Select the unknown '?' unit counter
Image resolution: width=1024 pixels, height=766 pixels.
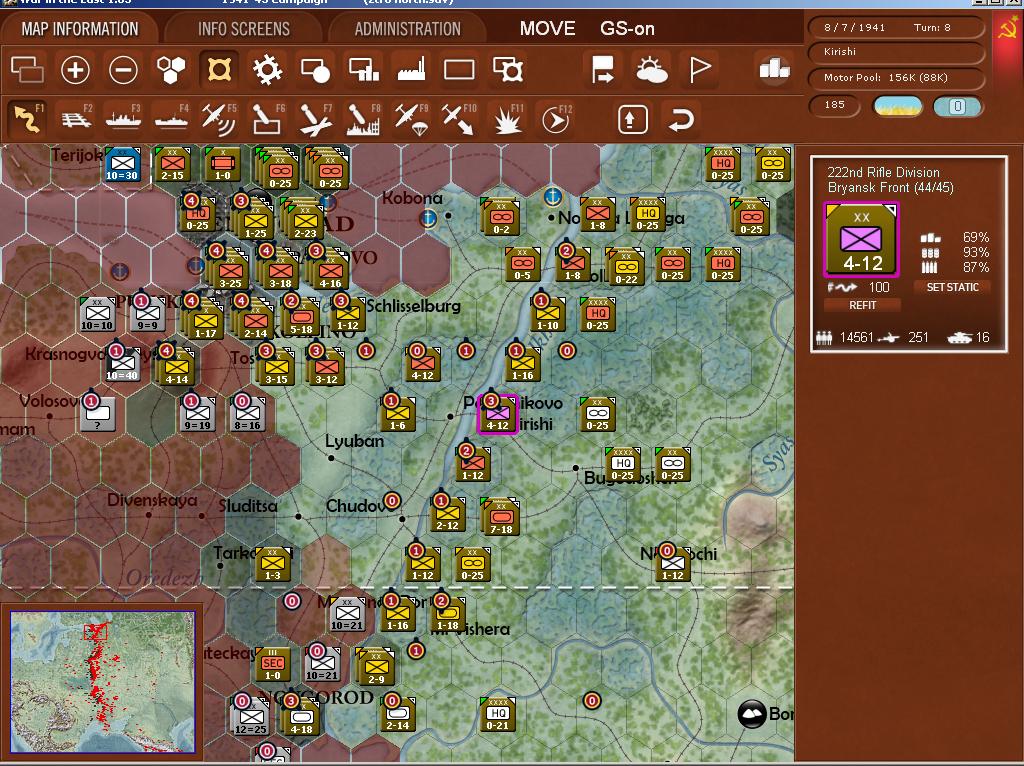pos(98,414)
